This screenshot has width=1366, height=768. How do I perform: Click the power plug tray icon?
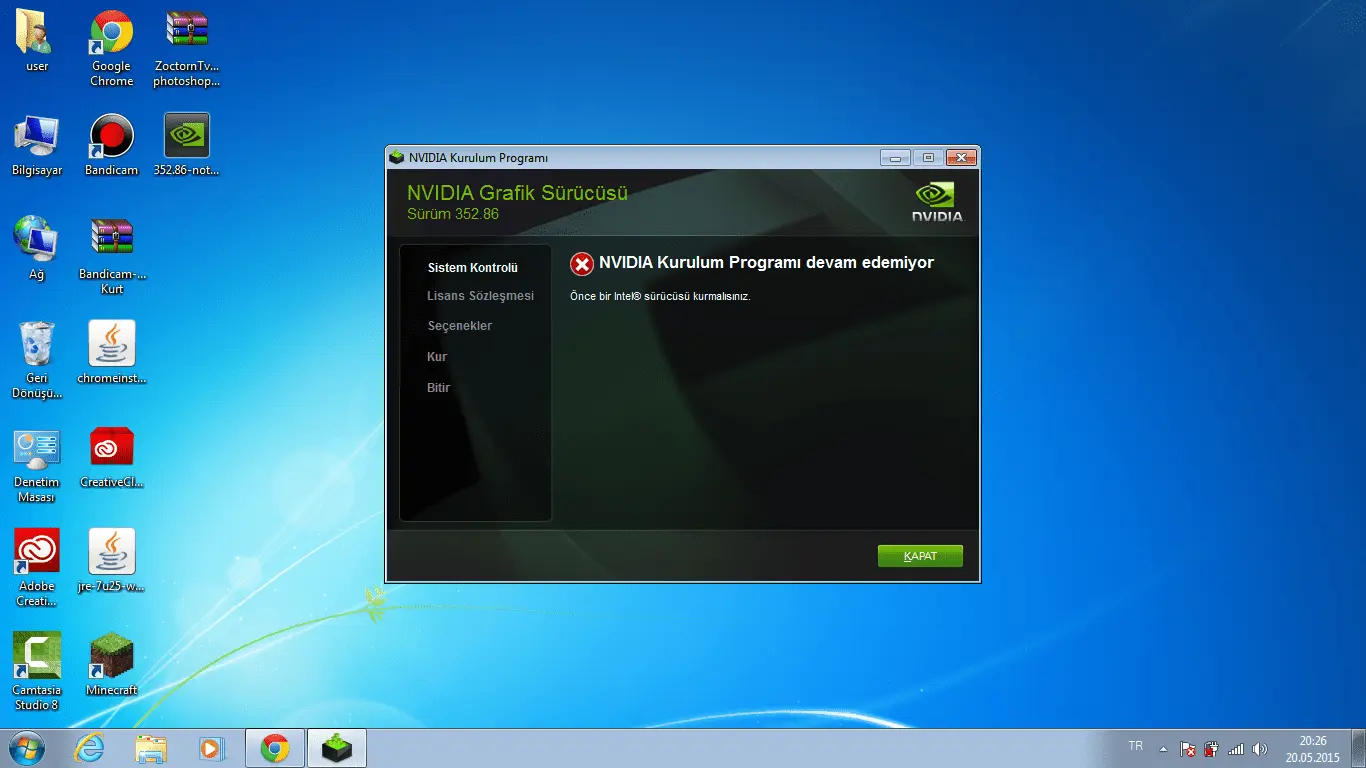coord(1212,748)
